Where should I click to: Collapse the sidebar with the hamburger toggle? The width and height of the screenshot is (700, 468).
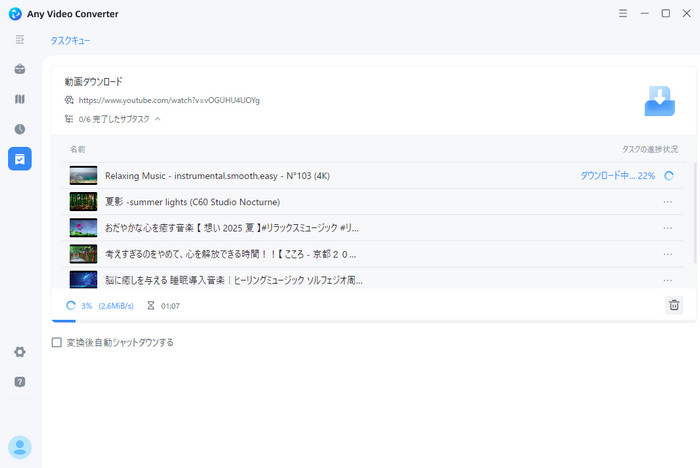coord(20,40)
